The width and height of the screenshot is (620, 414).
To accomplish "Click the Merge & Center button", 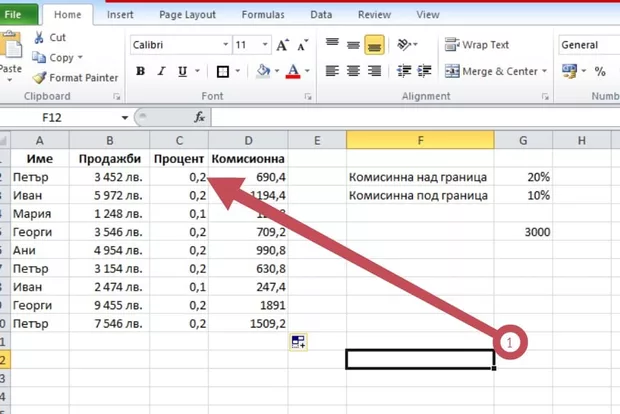I will point(497,72).
